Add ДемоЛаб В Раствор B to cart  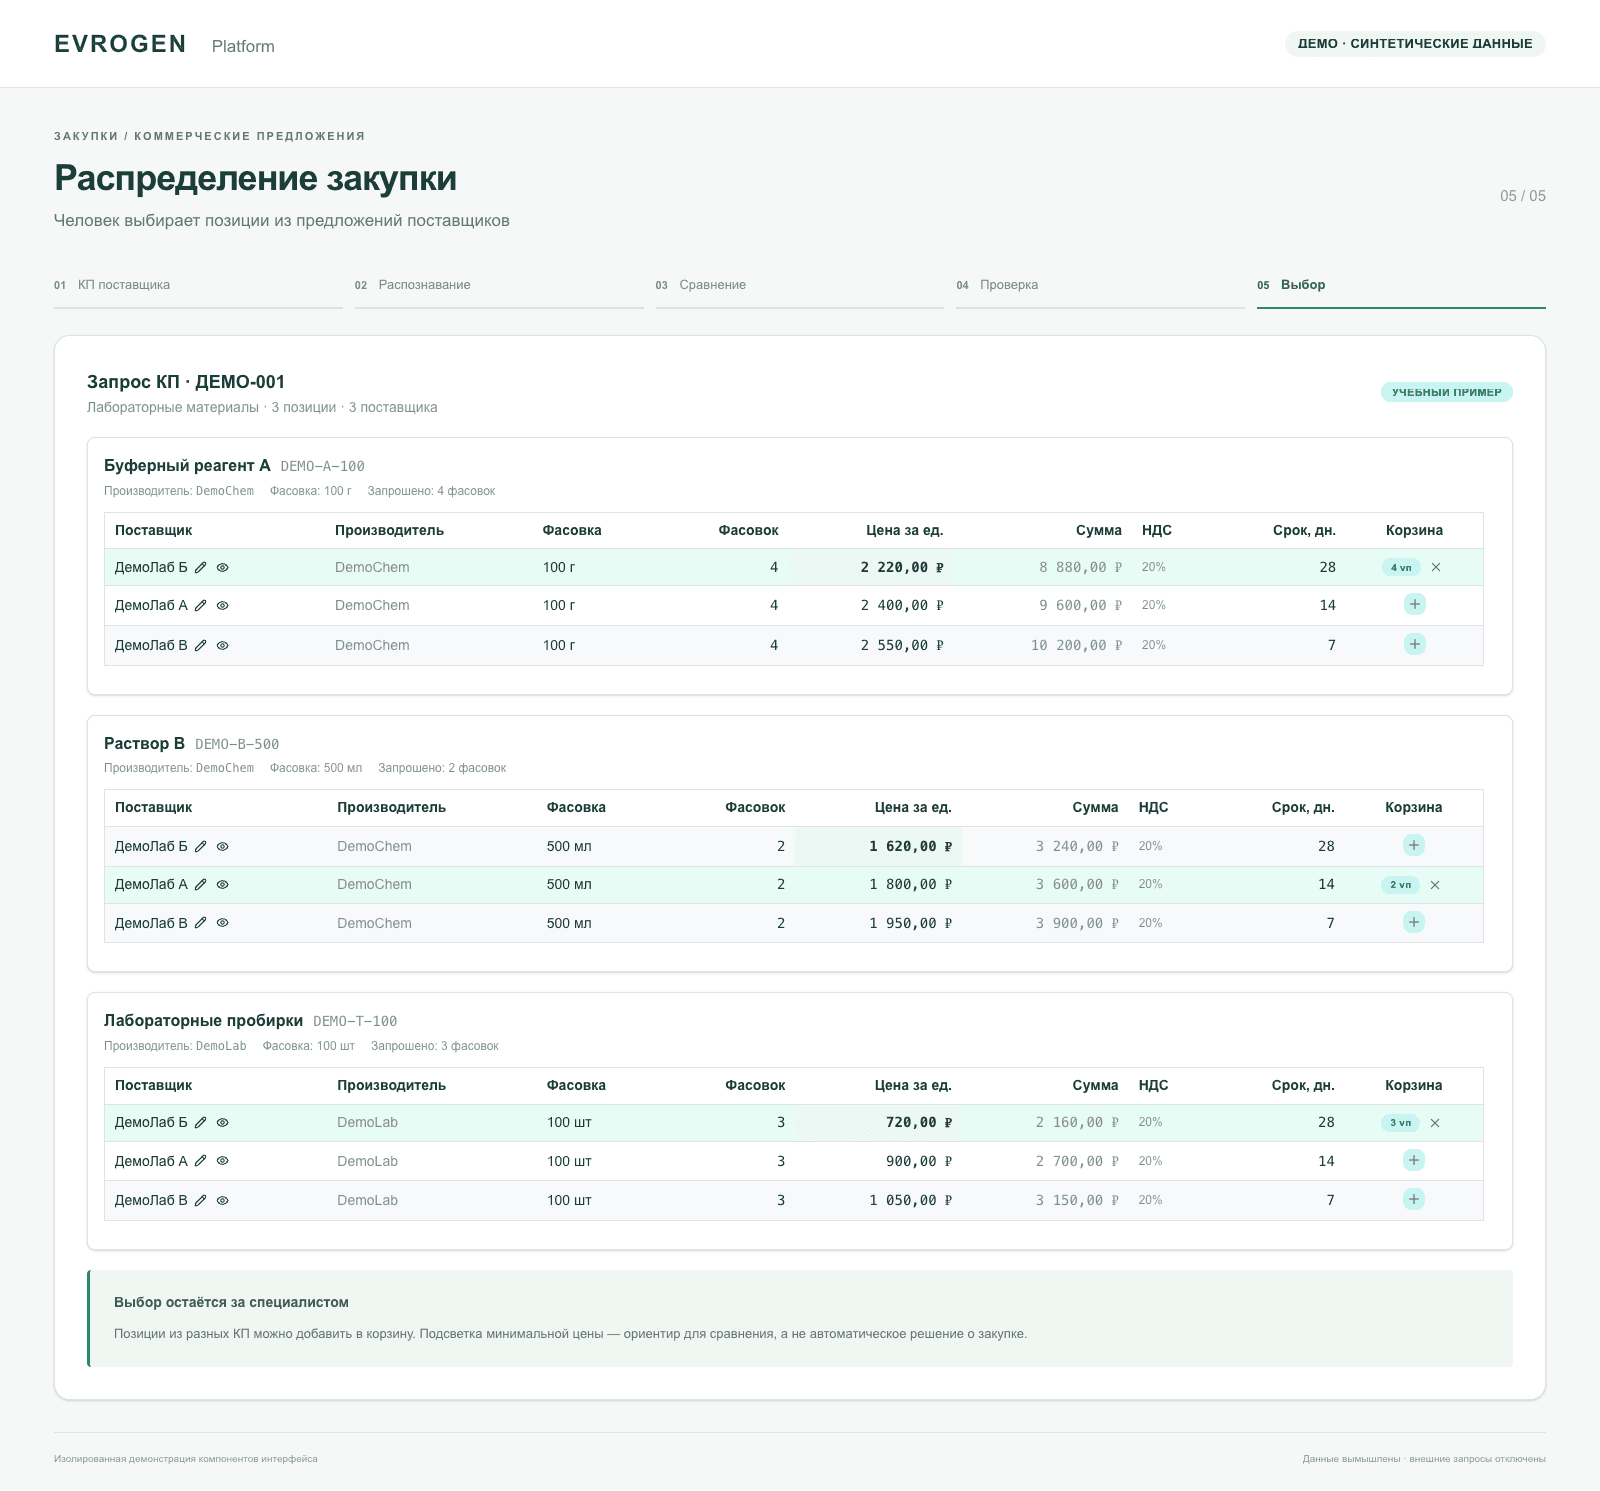pos(1413,922)
